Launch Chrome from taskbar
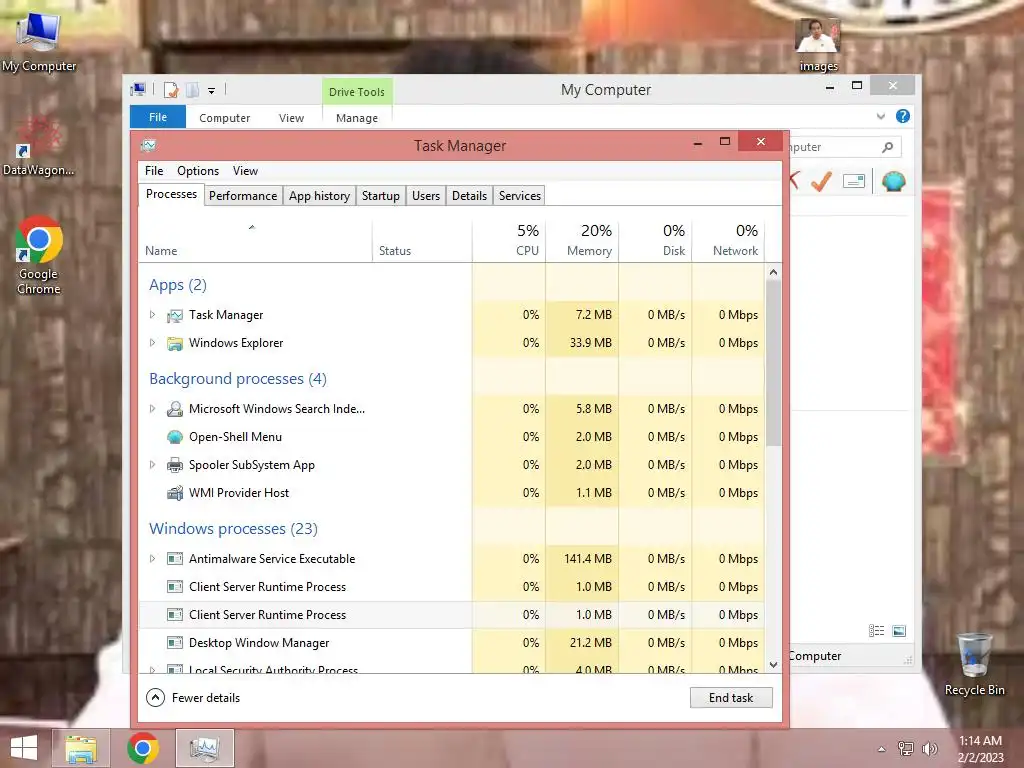This screenshot has height=768, width=1024. (x=142, y=748)
